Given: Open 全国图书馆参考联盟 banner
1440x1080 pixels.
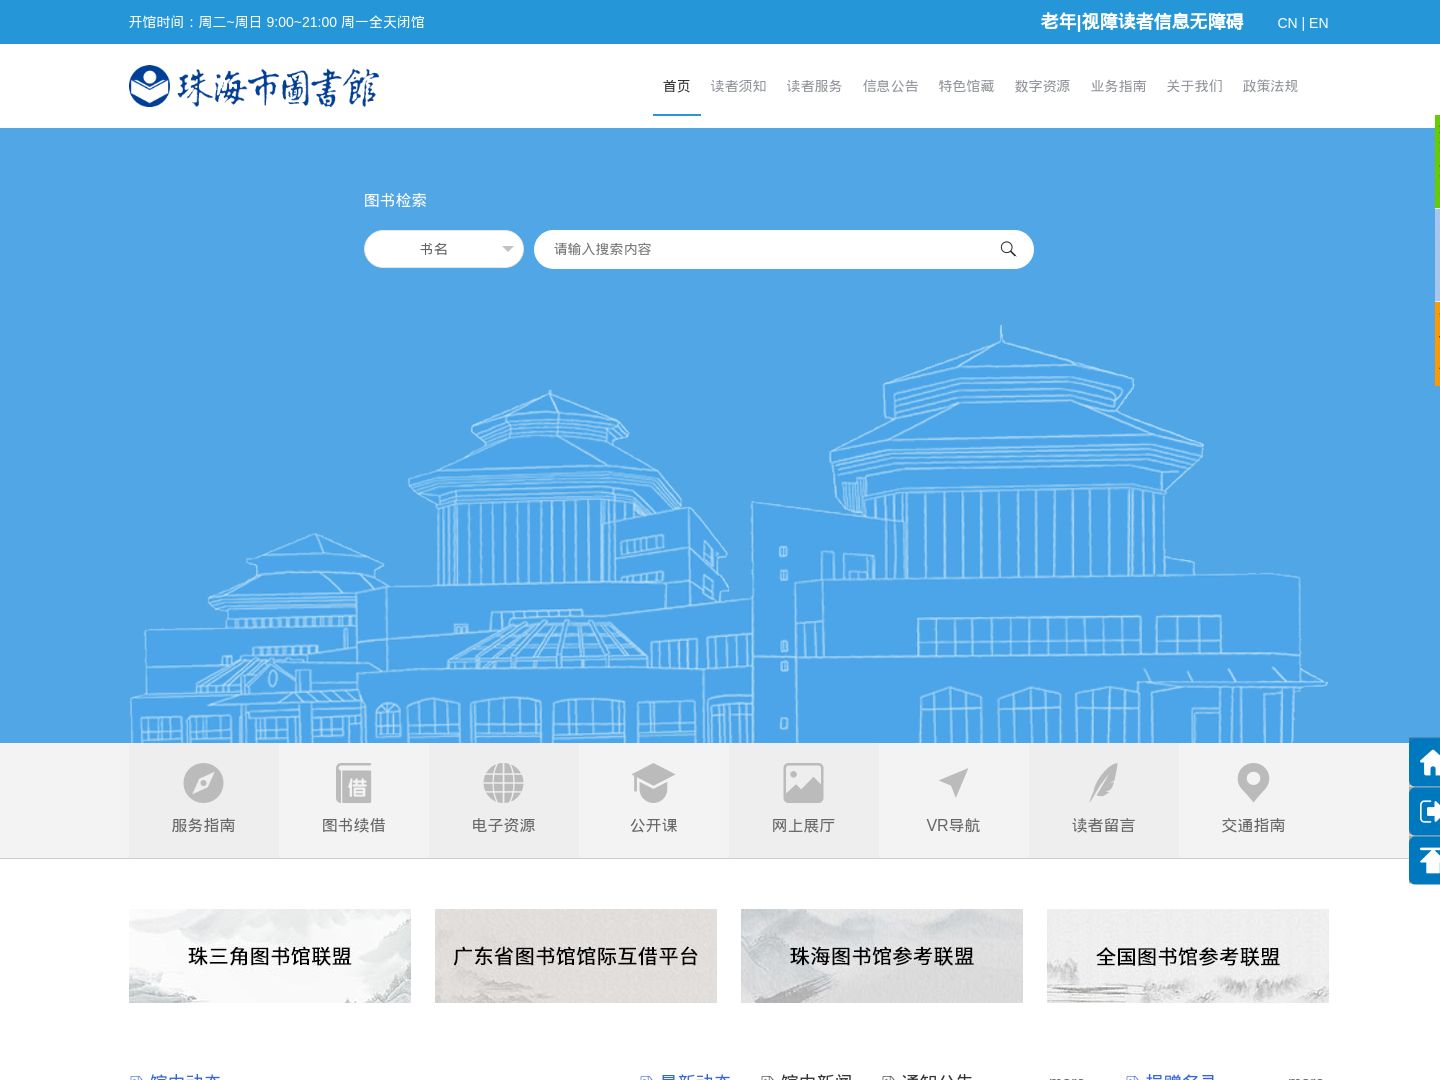Looking at the screenshot, I should [x=1188, y=956].
